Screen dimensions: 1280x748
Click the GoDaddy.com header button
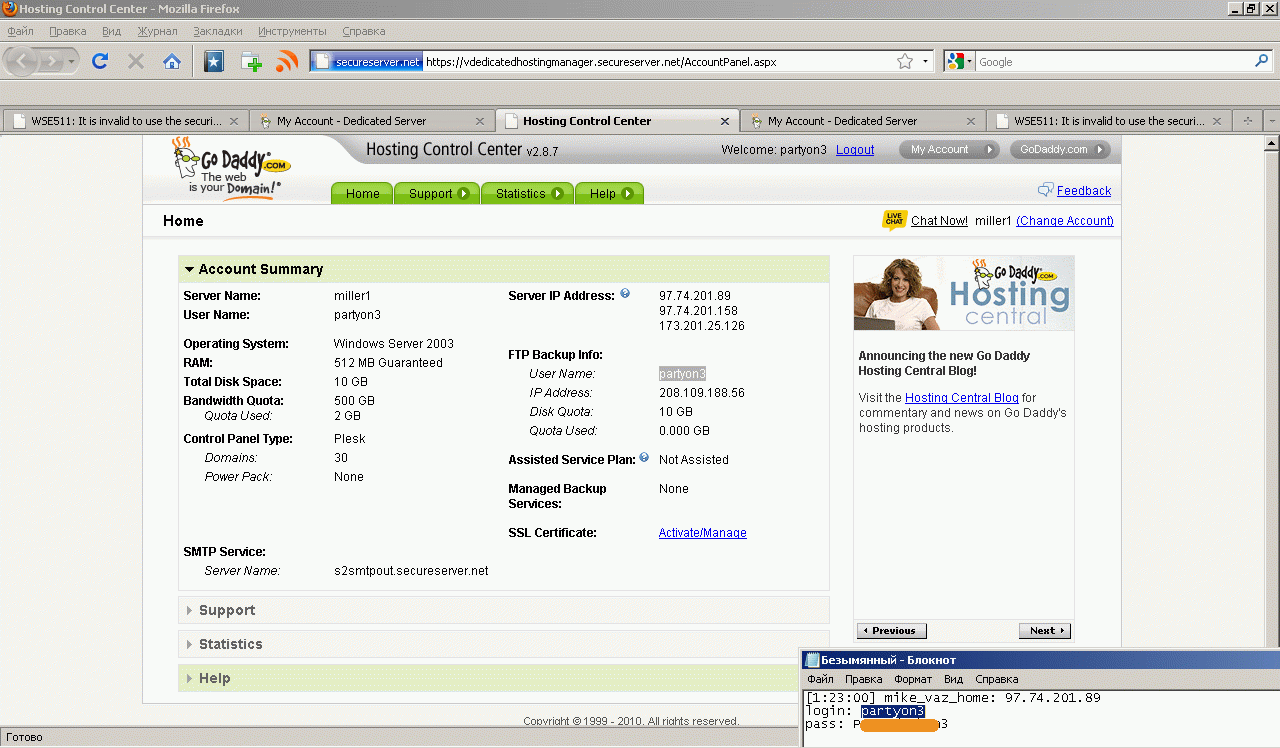point(1060,150)
